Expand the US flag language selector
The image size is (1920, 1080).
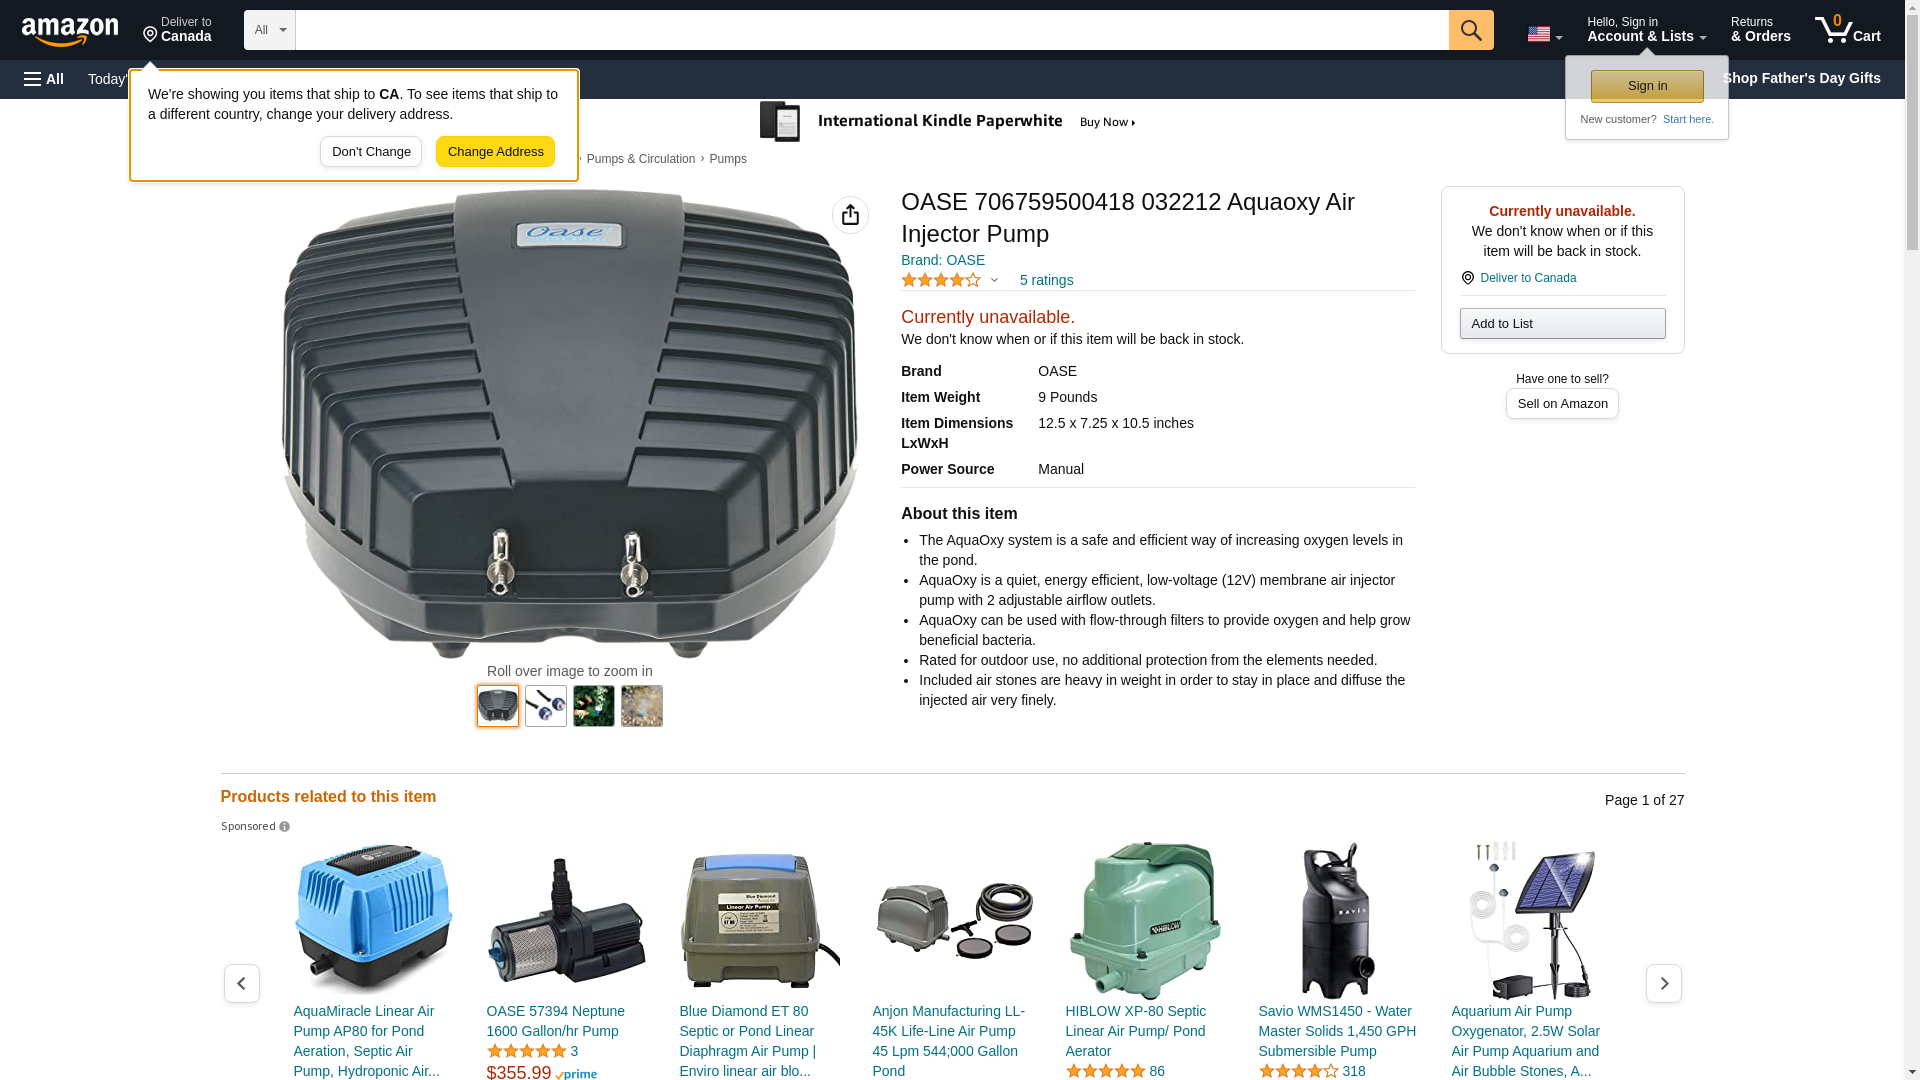[x=1544, y=35]
